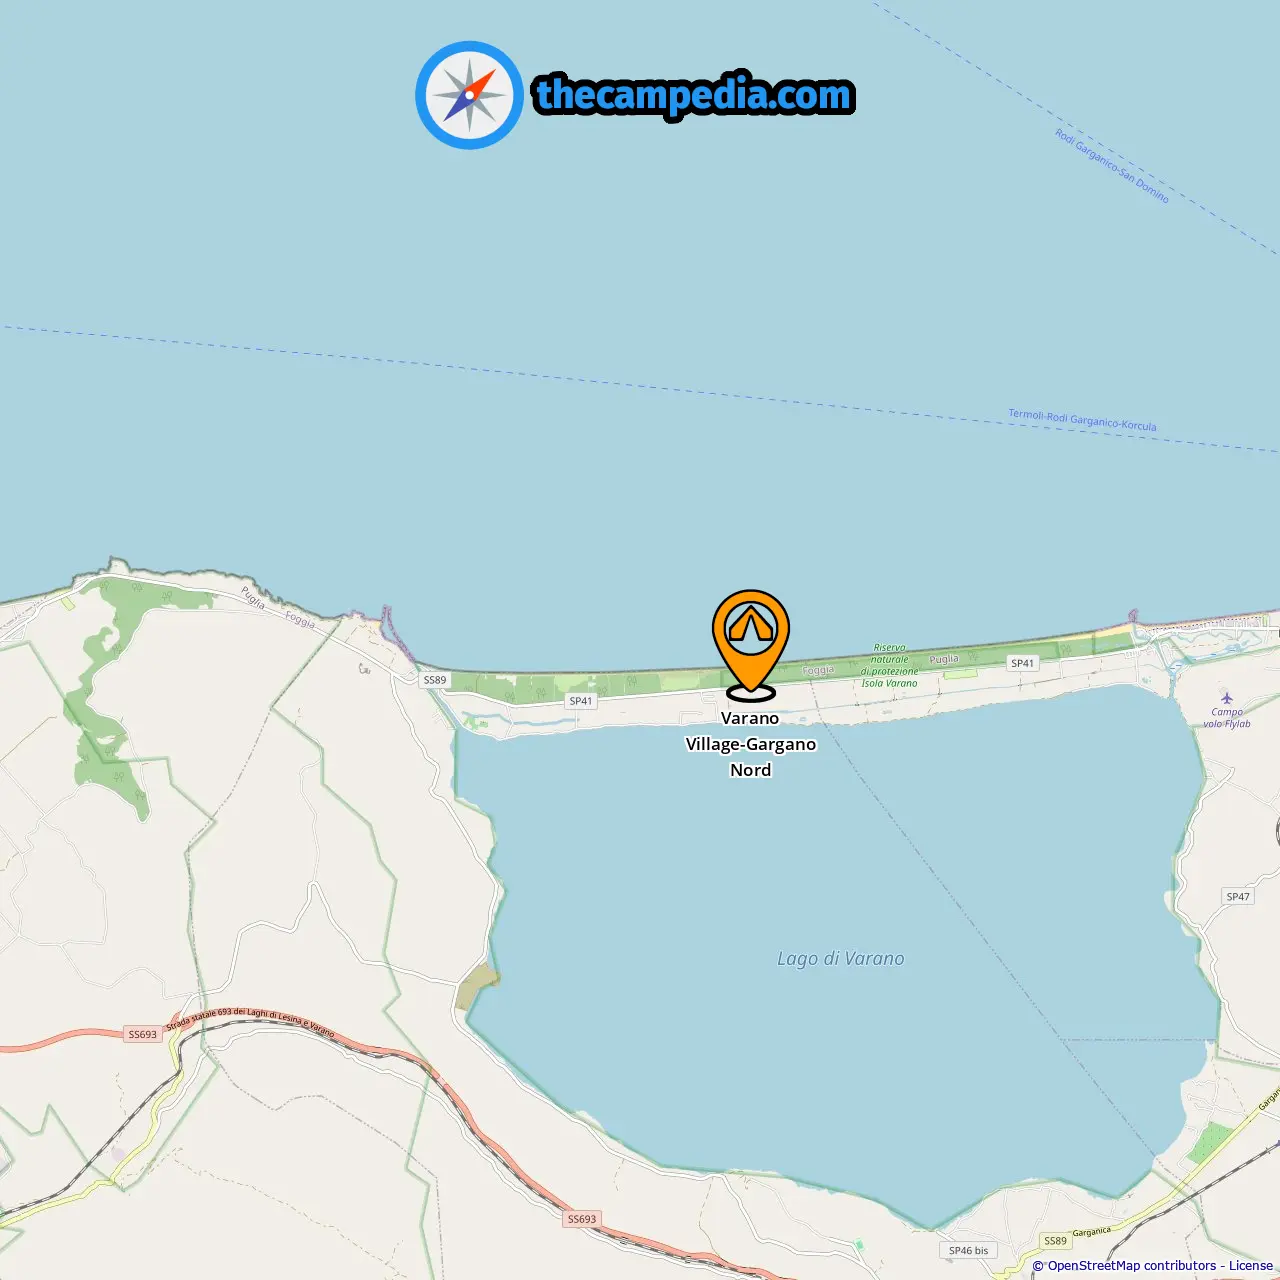
Task: Click the Riserva naturale Isola Varano label
Action: pos(889,665)
